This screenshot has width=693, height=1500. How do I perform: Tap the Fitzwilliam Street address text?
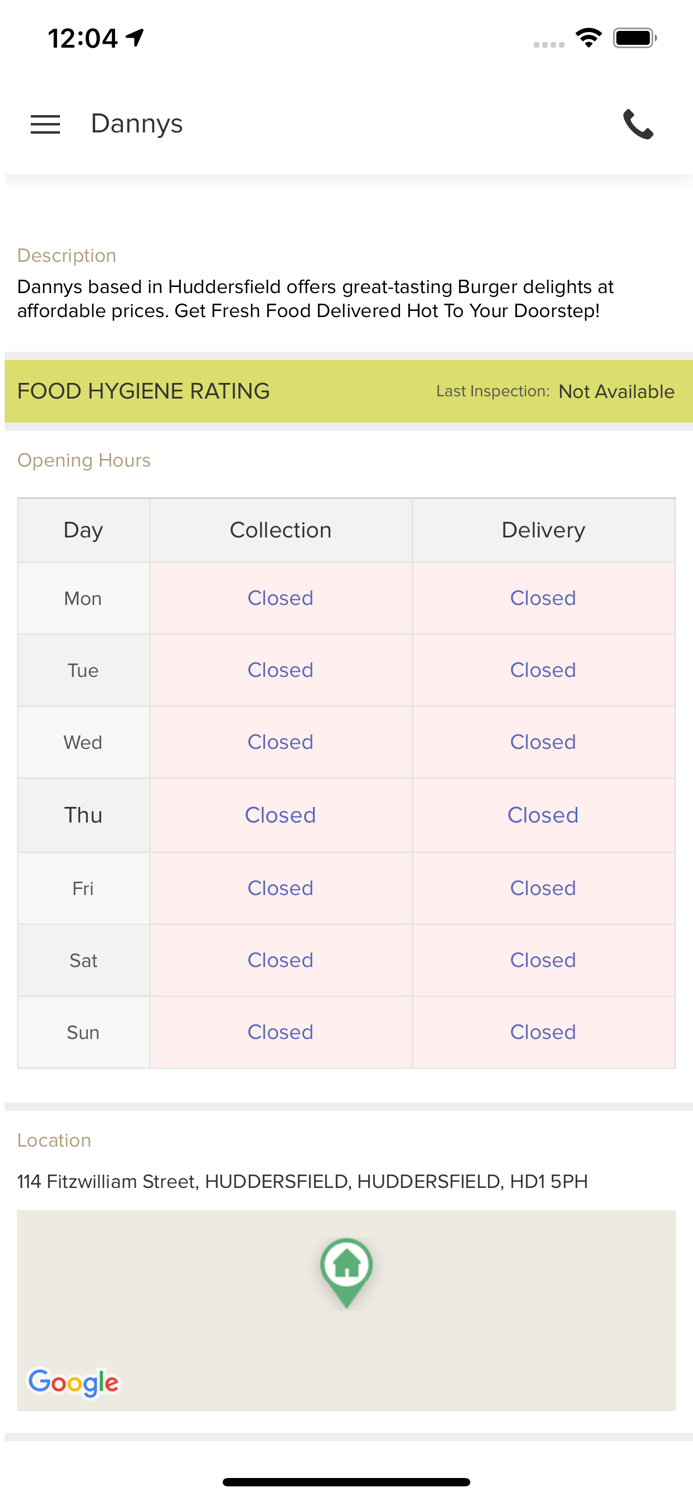tap(302, 1182)
